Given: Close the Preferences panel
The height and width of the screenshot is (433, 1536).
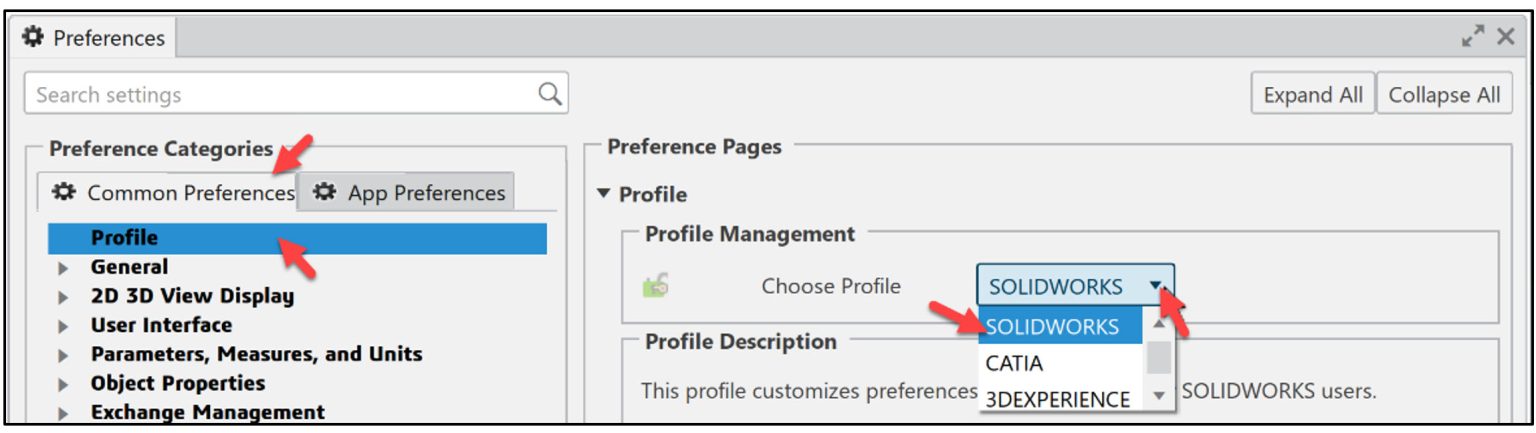Looking at the screenshot, I should pos(1505,37).
